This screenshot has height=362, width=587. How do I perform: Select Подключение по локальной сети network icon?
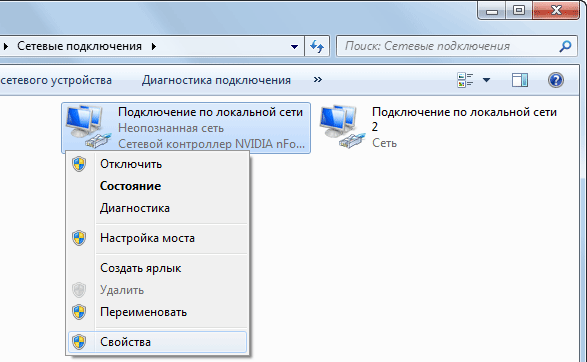click(88, 127)
